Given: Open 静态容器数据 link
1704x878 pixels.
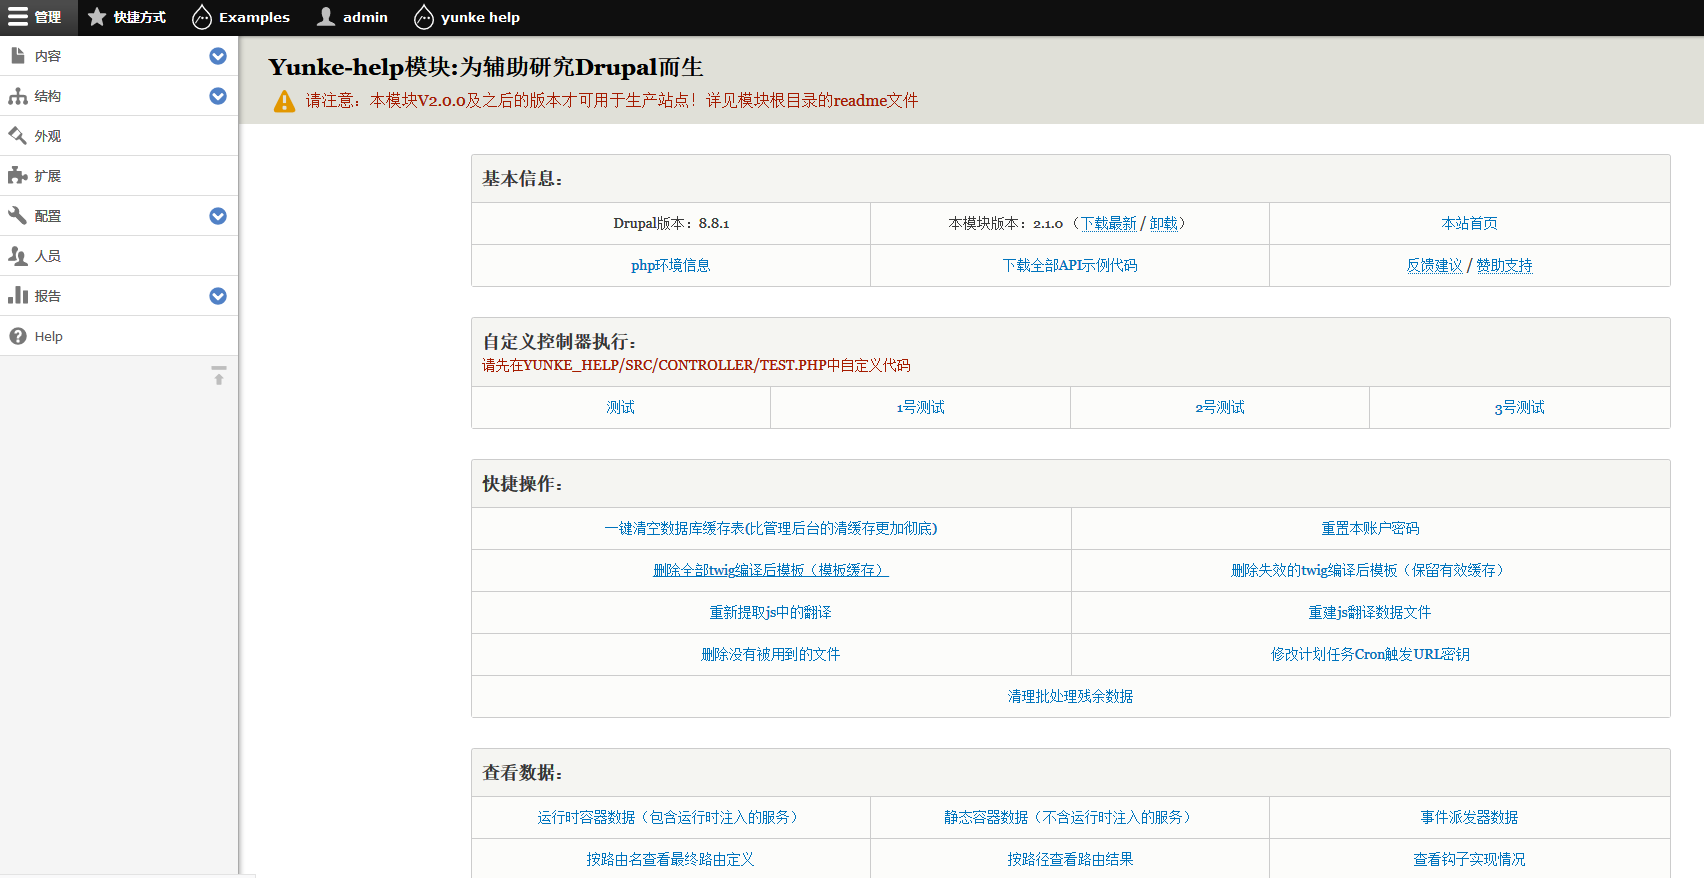Looking at the screenshot, I should [x=1070, y=817].
